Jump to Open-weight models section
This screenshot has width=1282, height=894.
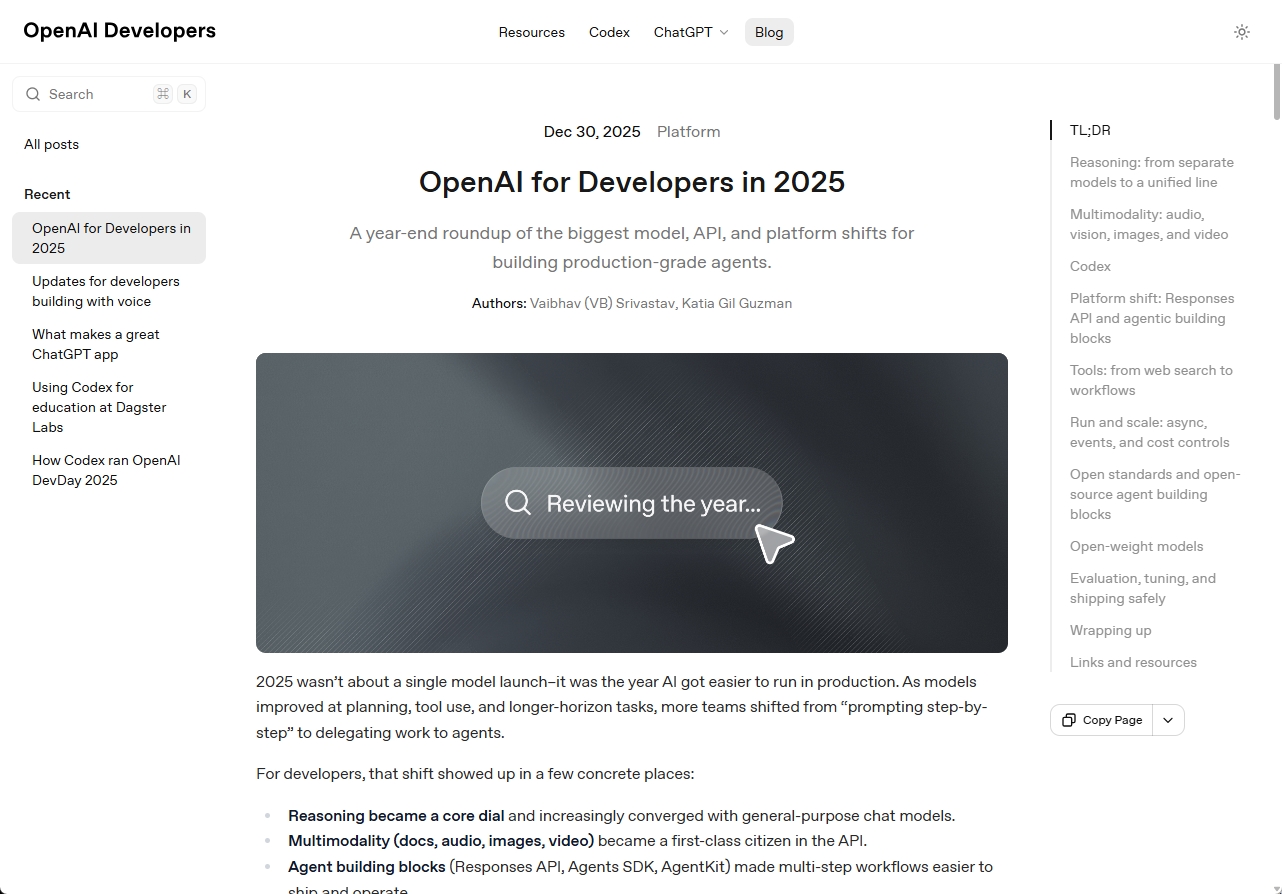[x=1137, y=546]
